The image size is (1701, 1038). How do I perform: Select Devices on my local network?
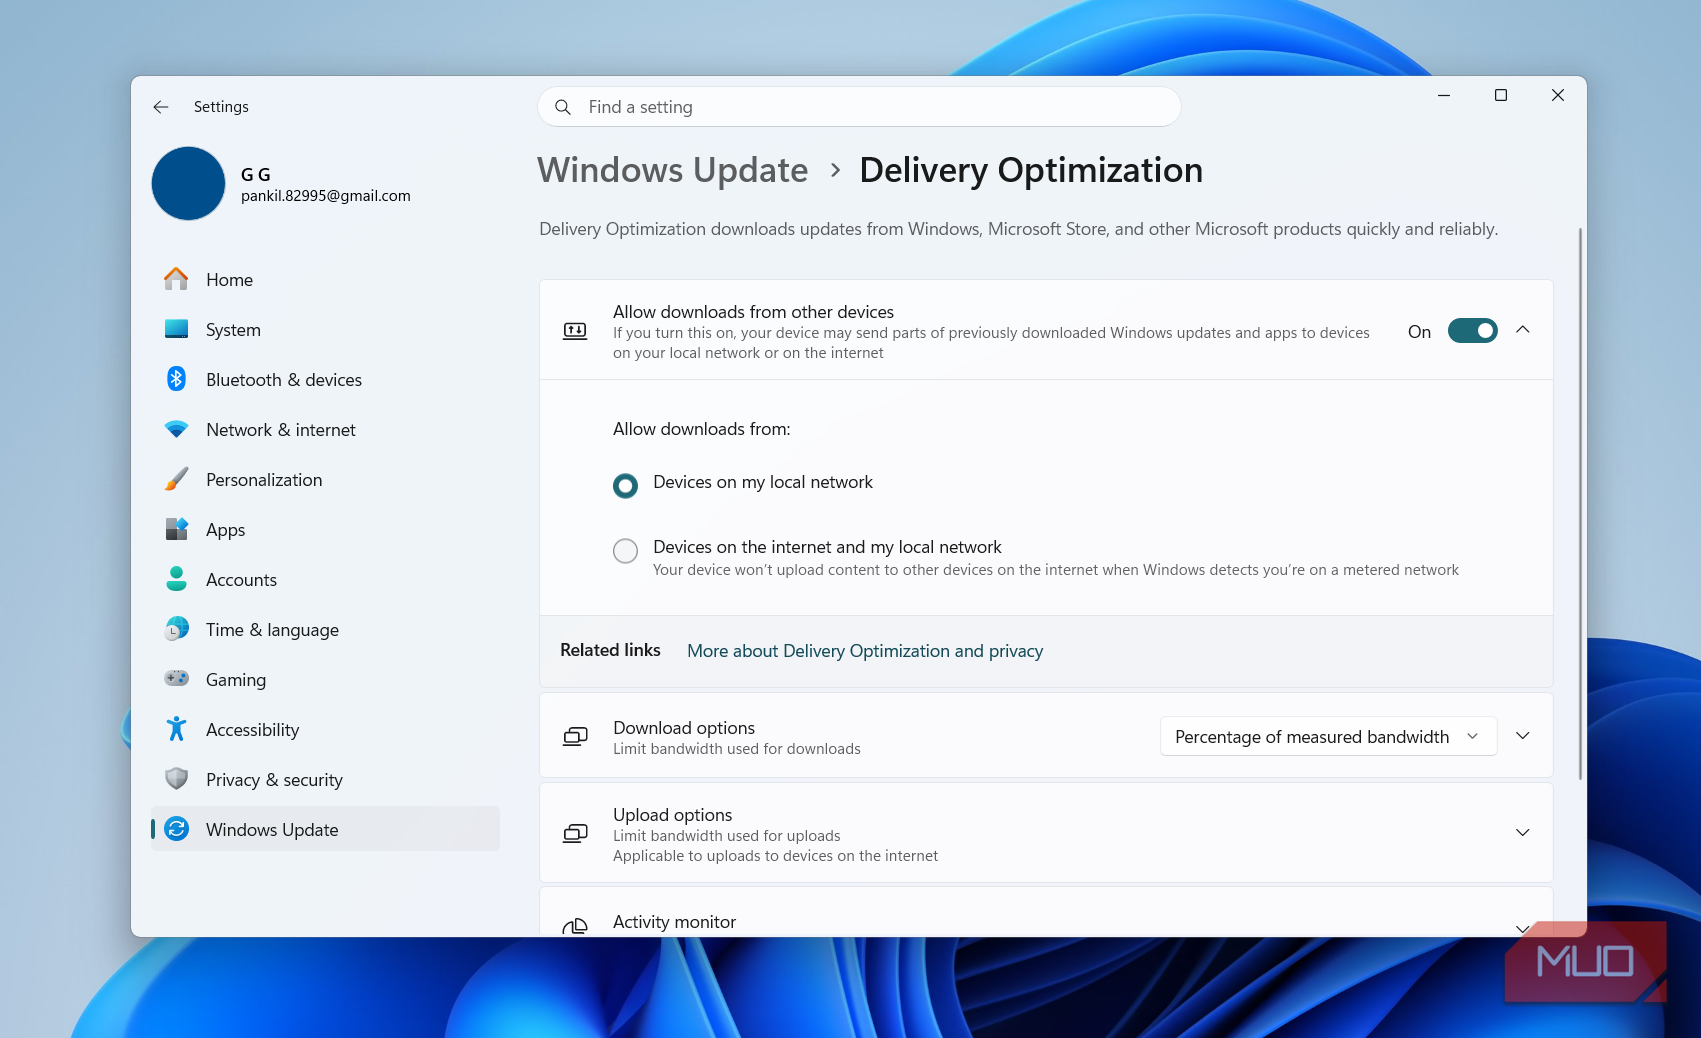click(625, 486)
